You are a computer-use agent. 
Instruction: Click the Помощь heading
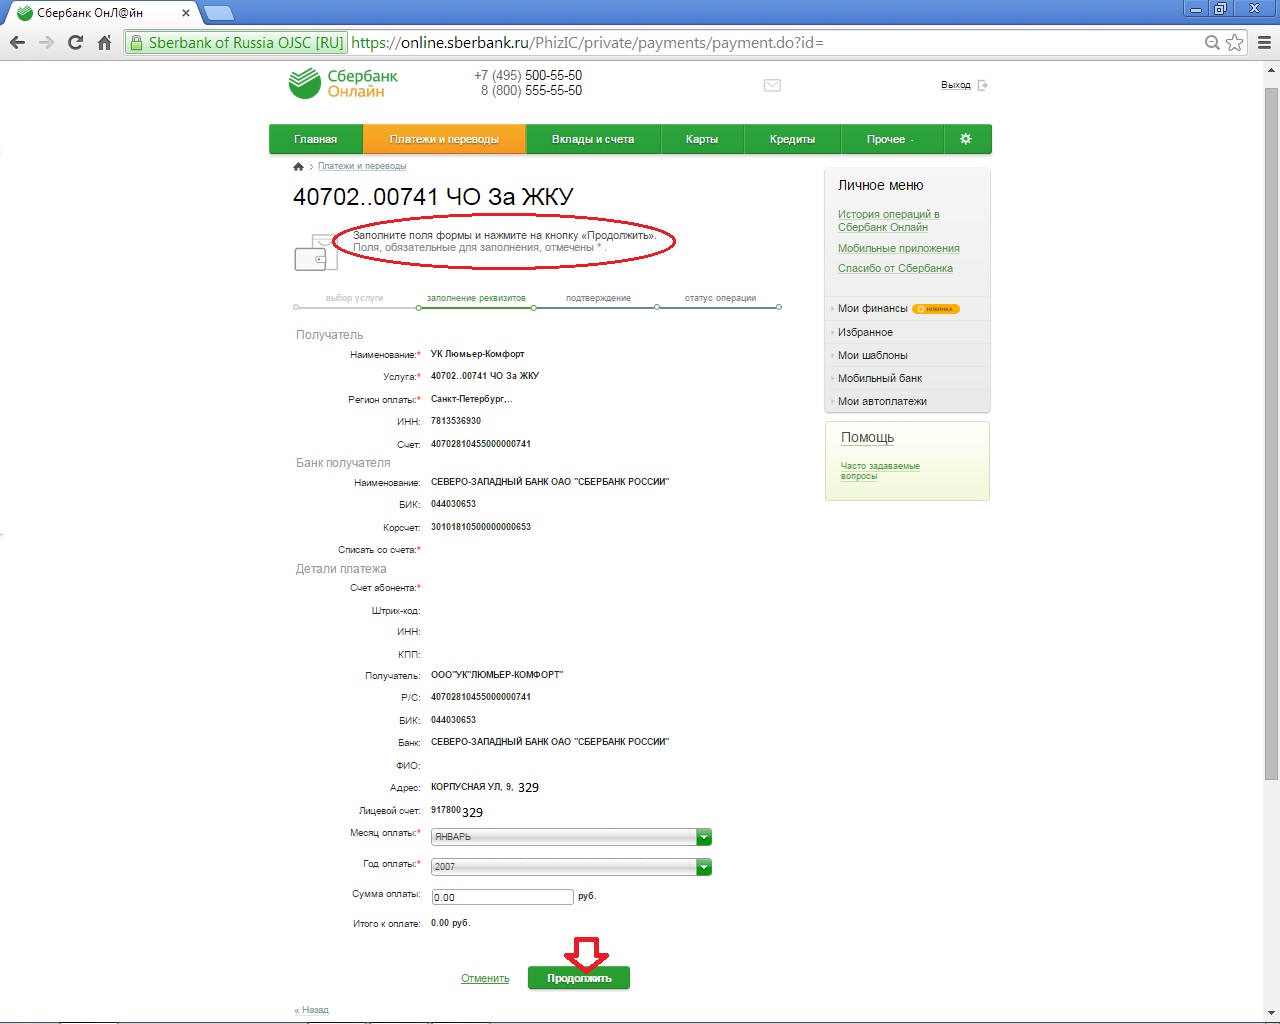point(867,437)
